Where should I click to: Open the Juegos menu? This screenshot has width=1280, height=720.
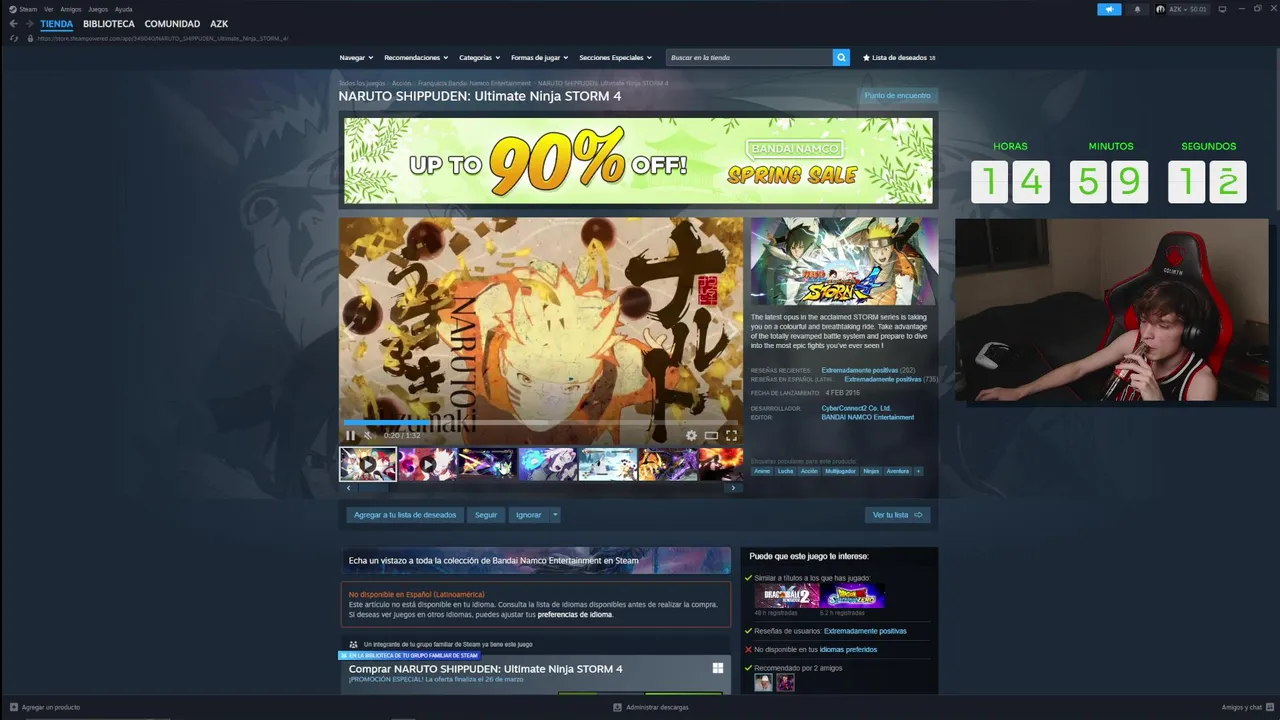tap(98, 9)
